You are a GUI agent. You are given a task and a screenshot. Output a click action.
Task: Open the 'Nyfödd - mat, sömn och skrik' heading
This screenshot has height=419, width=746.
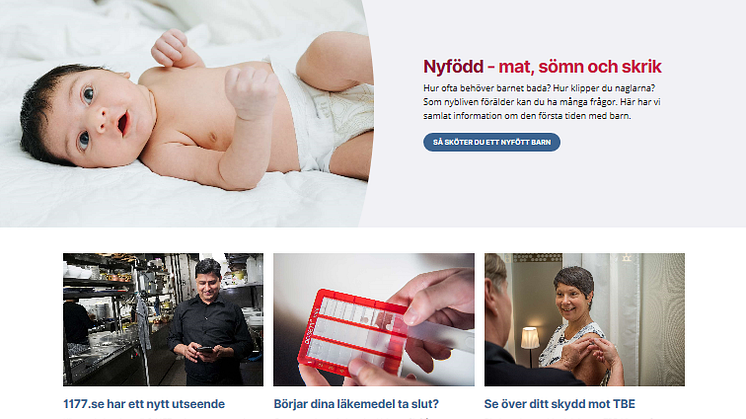point(542,67)
